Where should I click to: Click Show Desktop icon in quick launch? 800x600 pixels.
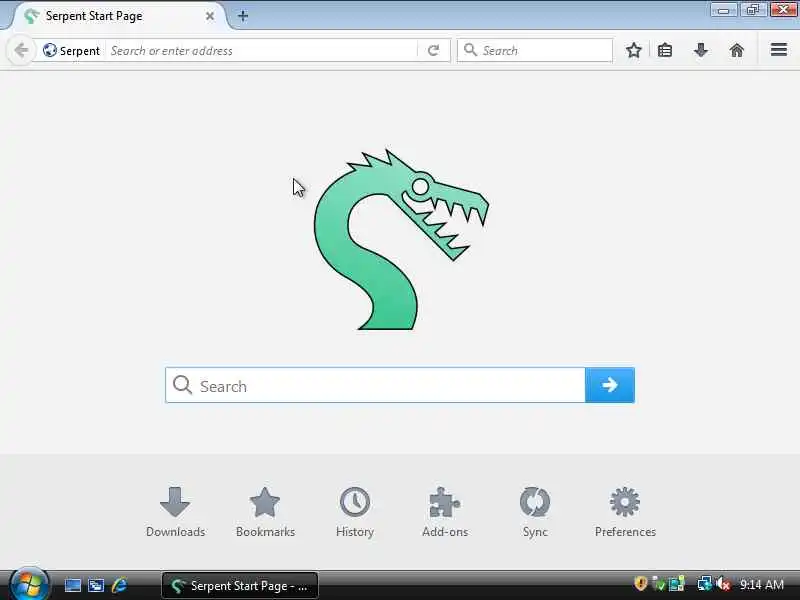(72, 585)
